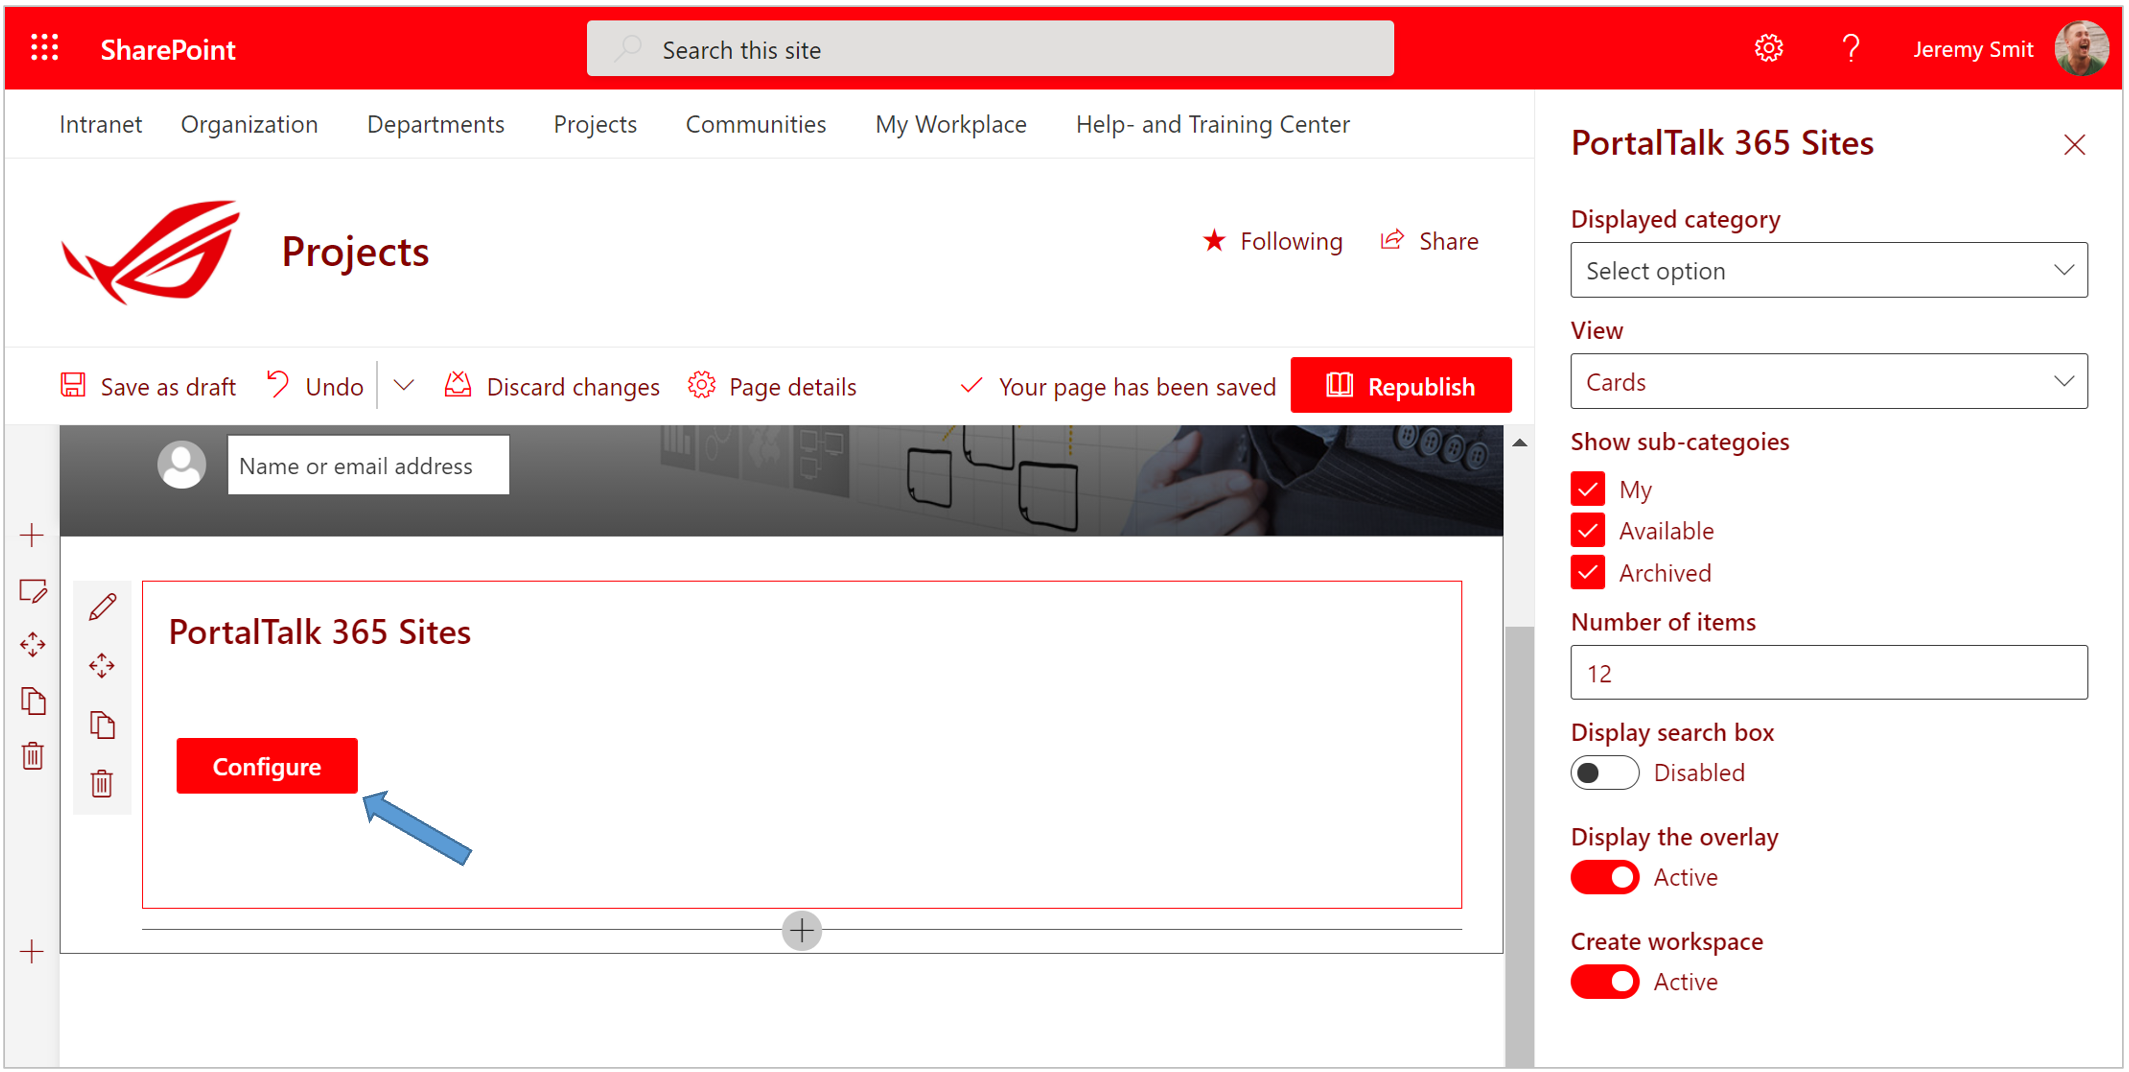Click the delete web part trash icon
Viewport: 2129px width, 1072px height.
coord(102,783)
